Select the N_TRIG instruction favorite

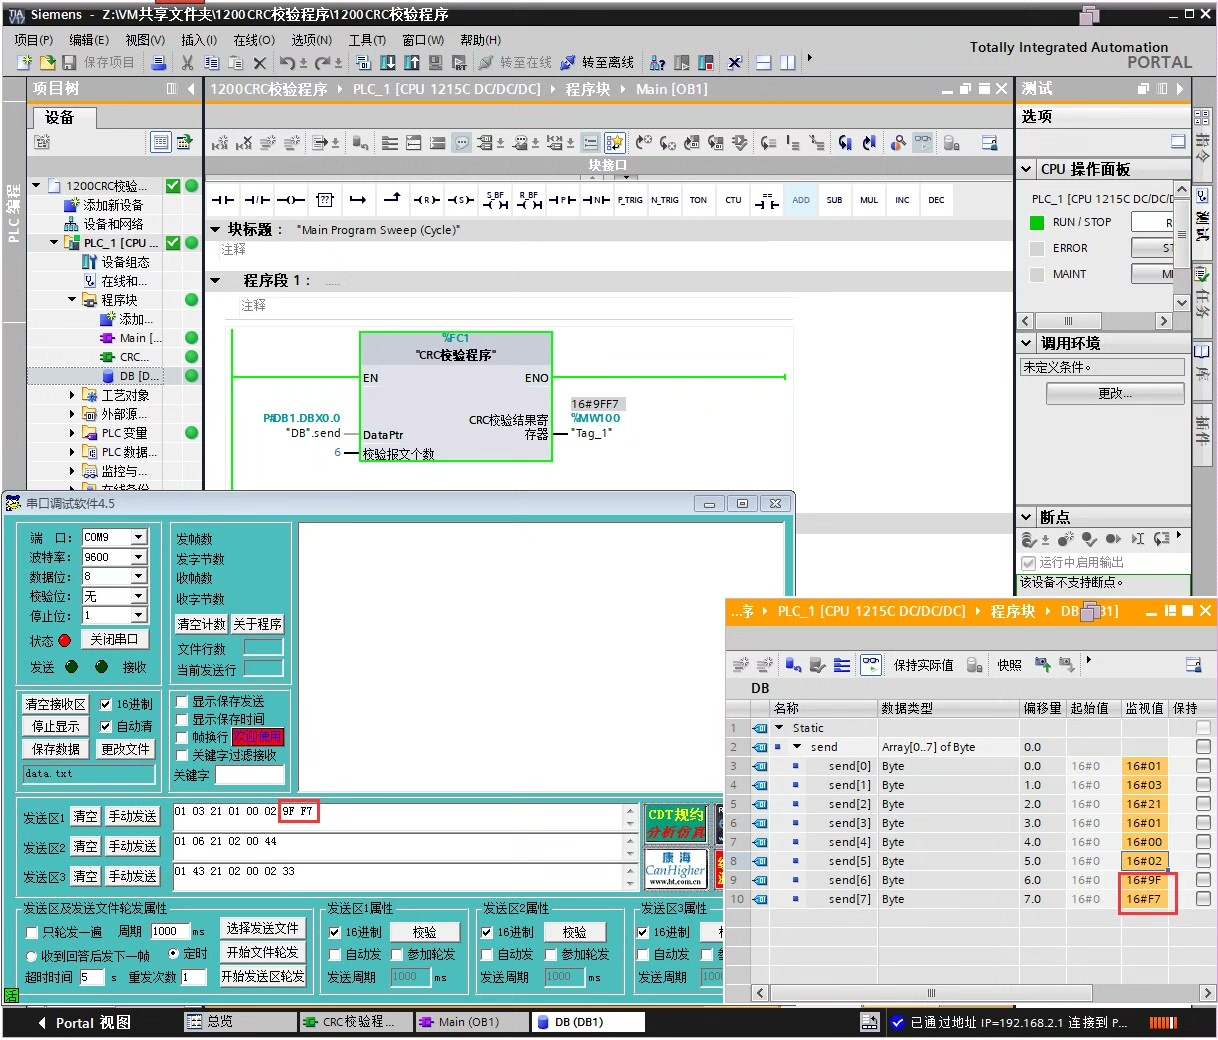pos(664,200)
